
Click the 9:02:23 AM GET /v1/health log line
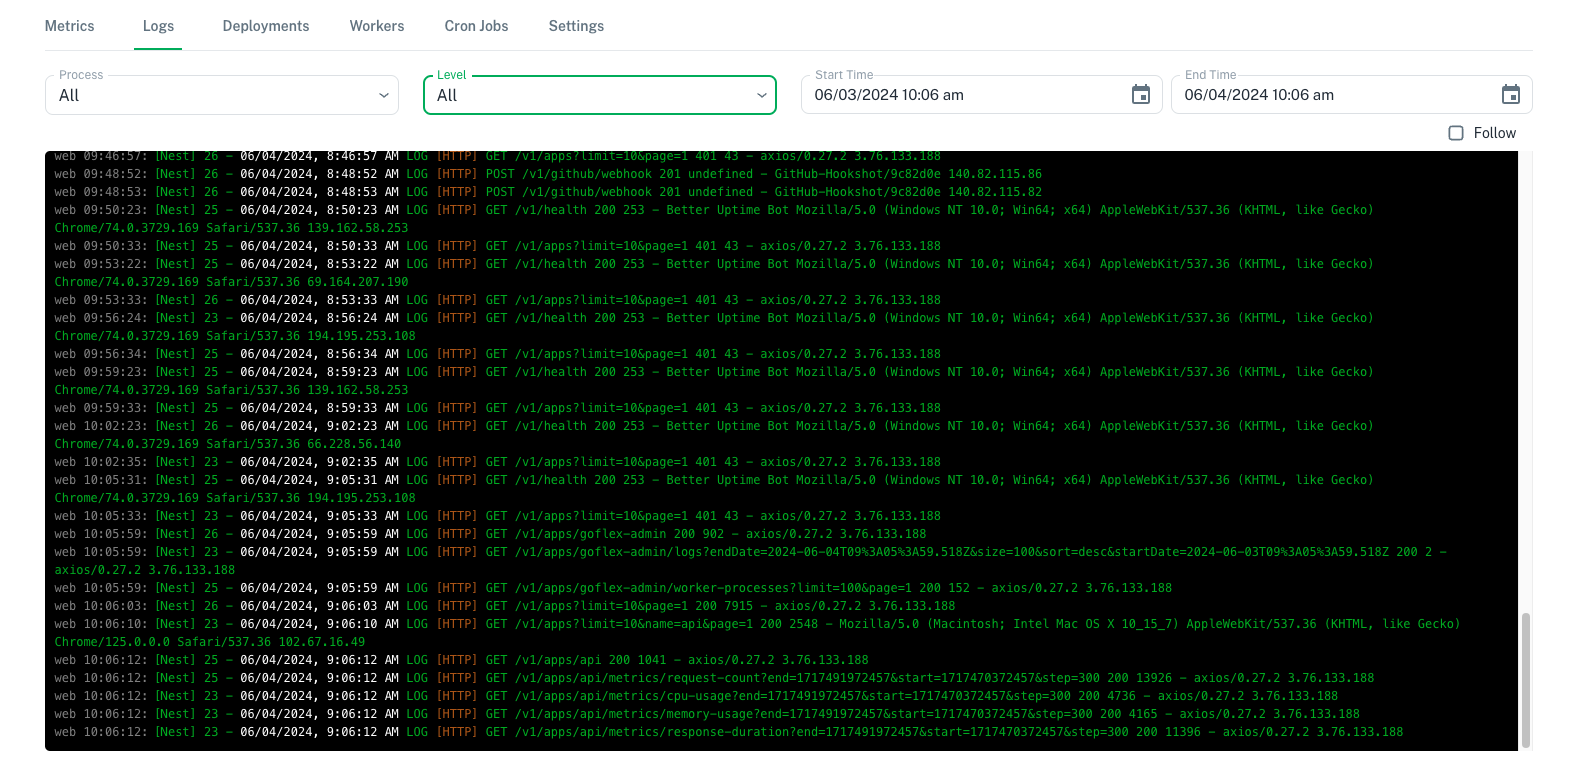(x=714, y=435)
